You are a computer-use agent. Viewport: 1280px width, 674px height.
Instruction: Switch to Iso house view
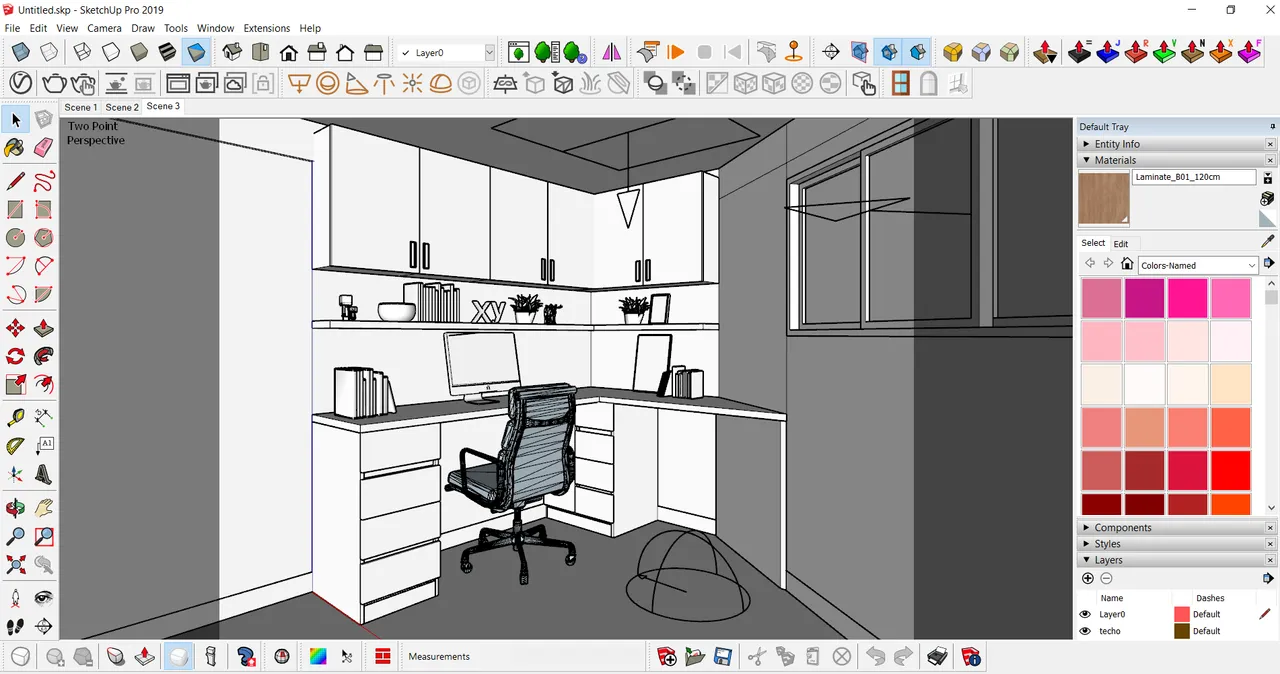click(x=232, y=52)
